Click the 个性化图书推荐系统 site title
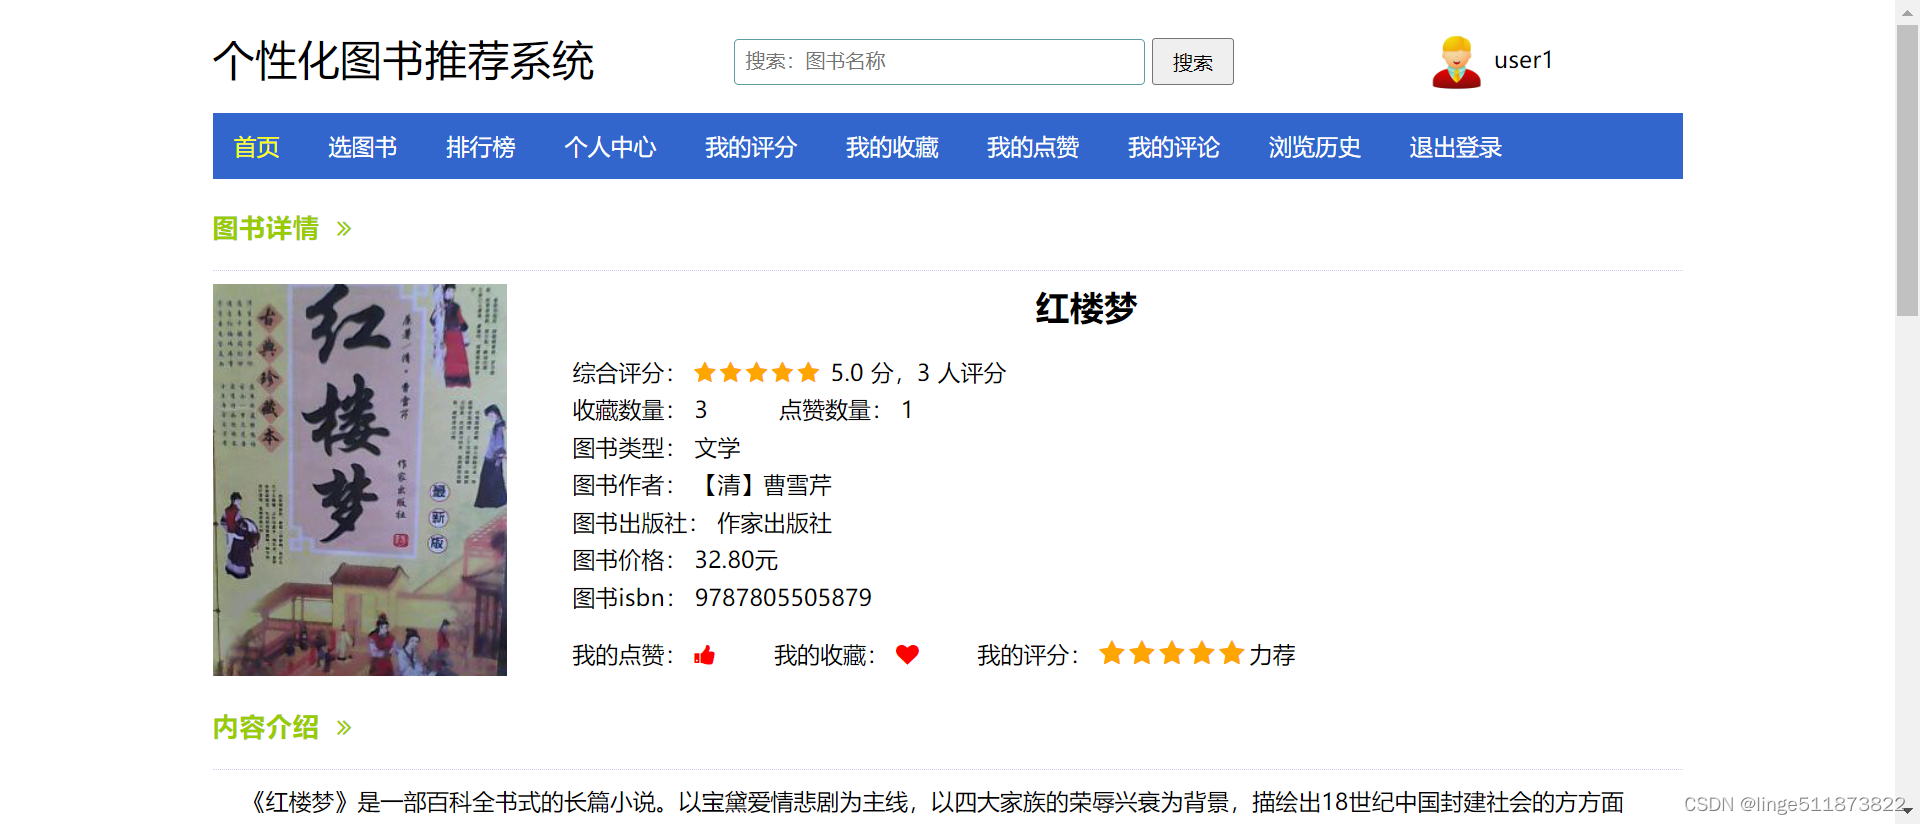The width and height of the screenshot is (1920, 824). coord(403,61)
